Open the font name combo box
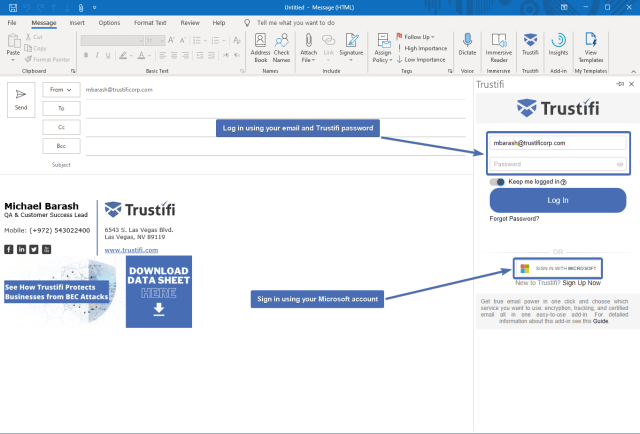 click(x=112, y=40)
